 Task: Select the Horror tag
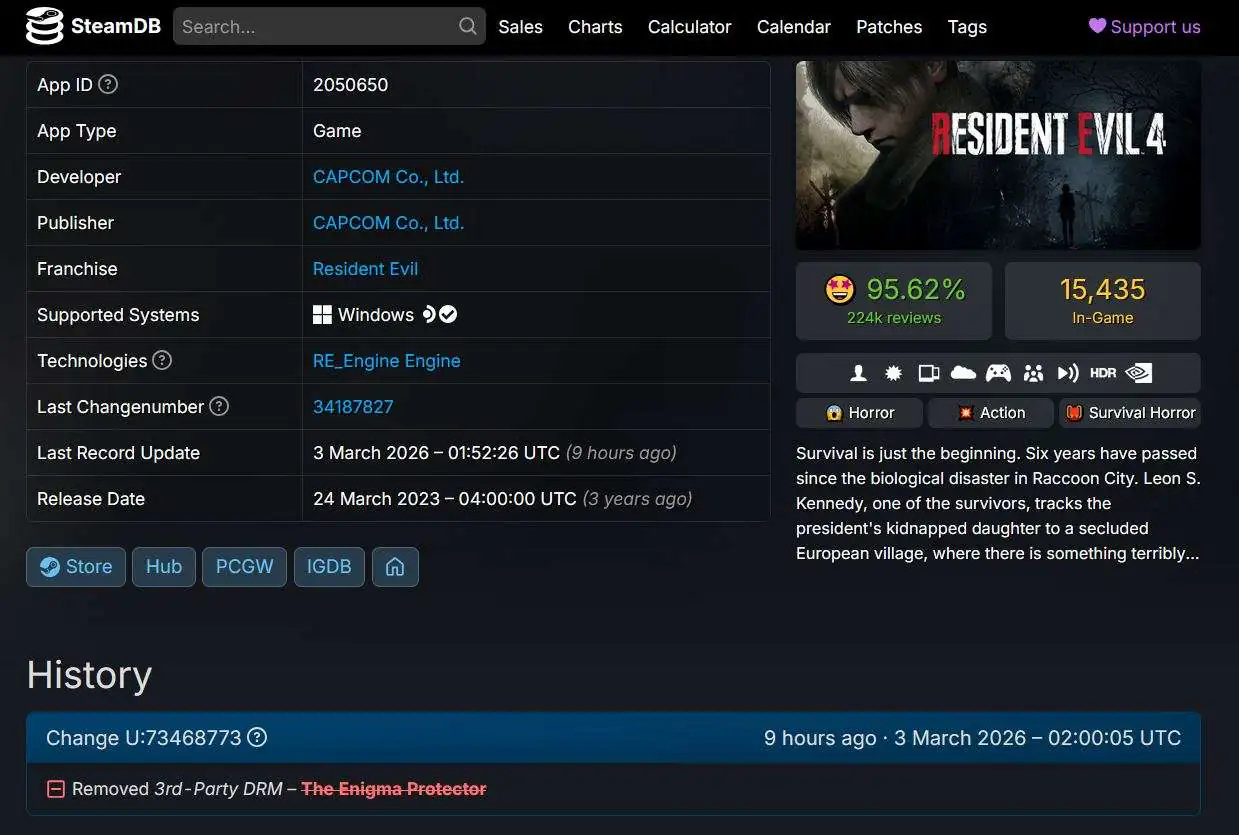[860, 413]
